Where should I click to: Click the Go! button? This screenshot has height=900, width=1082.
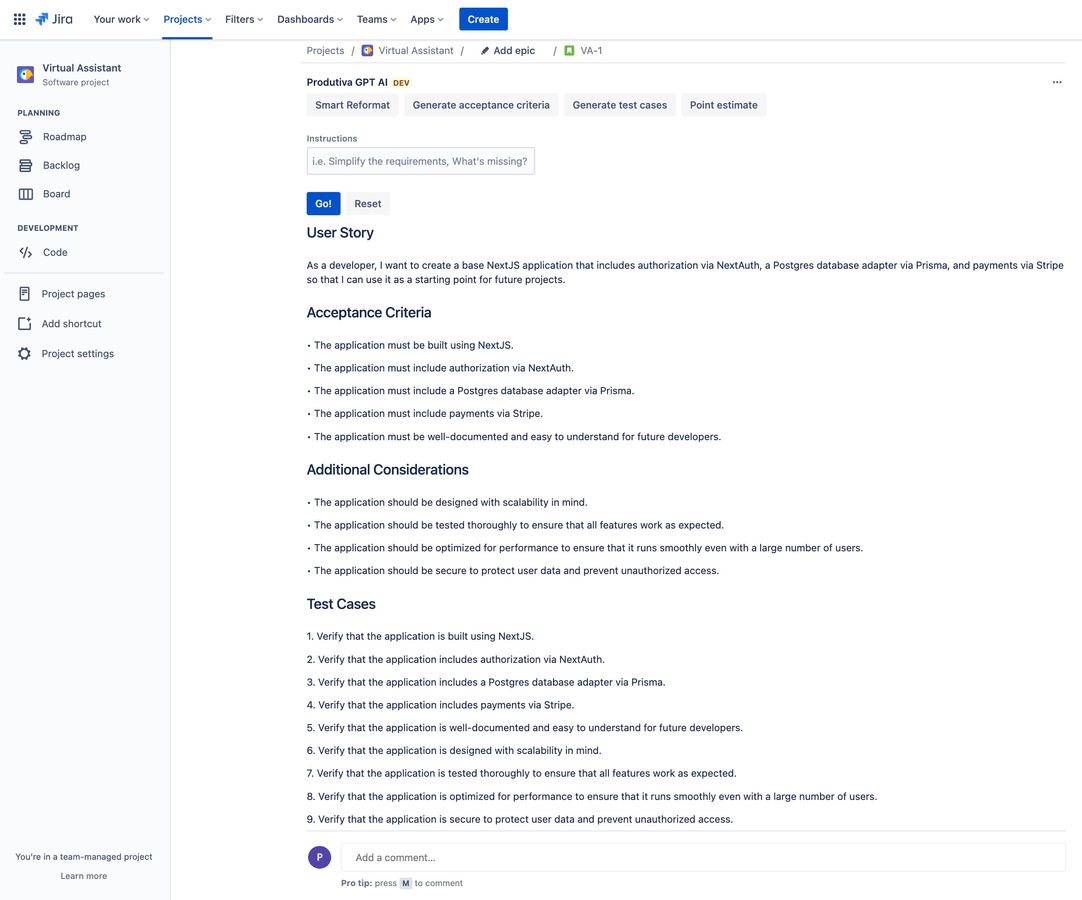pos(323,204)
